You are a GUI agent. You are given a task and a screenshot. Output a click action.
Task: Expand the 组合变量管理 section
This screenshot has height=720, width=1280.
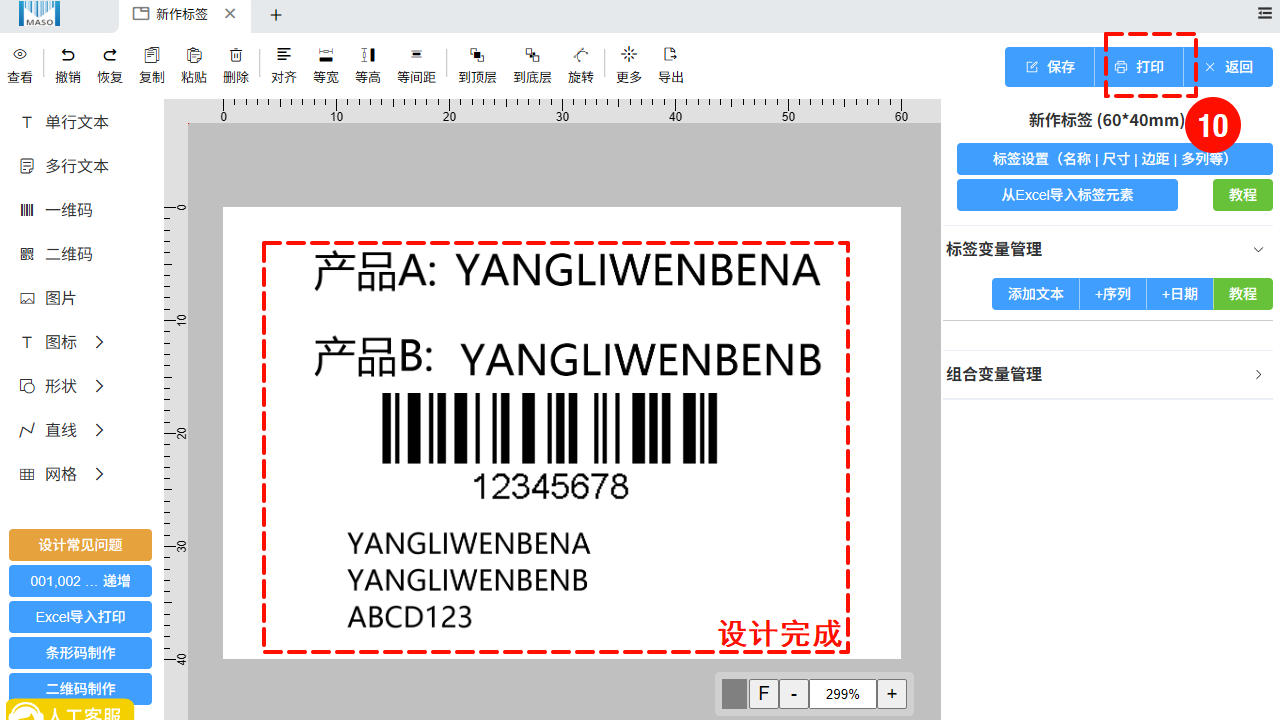[1258, 374]
